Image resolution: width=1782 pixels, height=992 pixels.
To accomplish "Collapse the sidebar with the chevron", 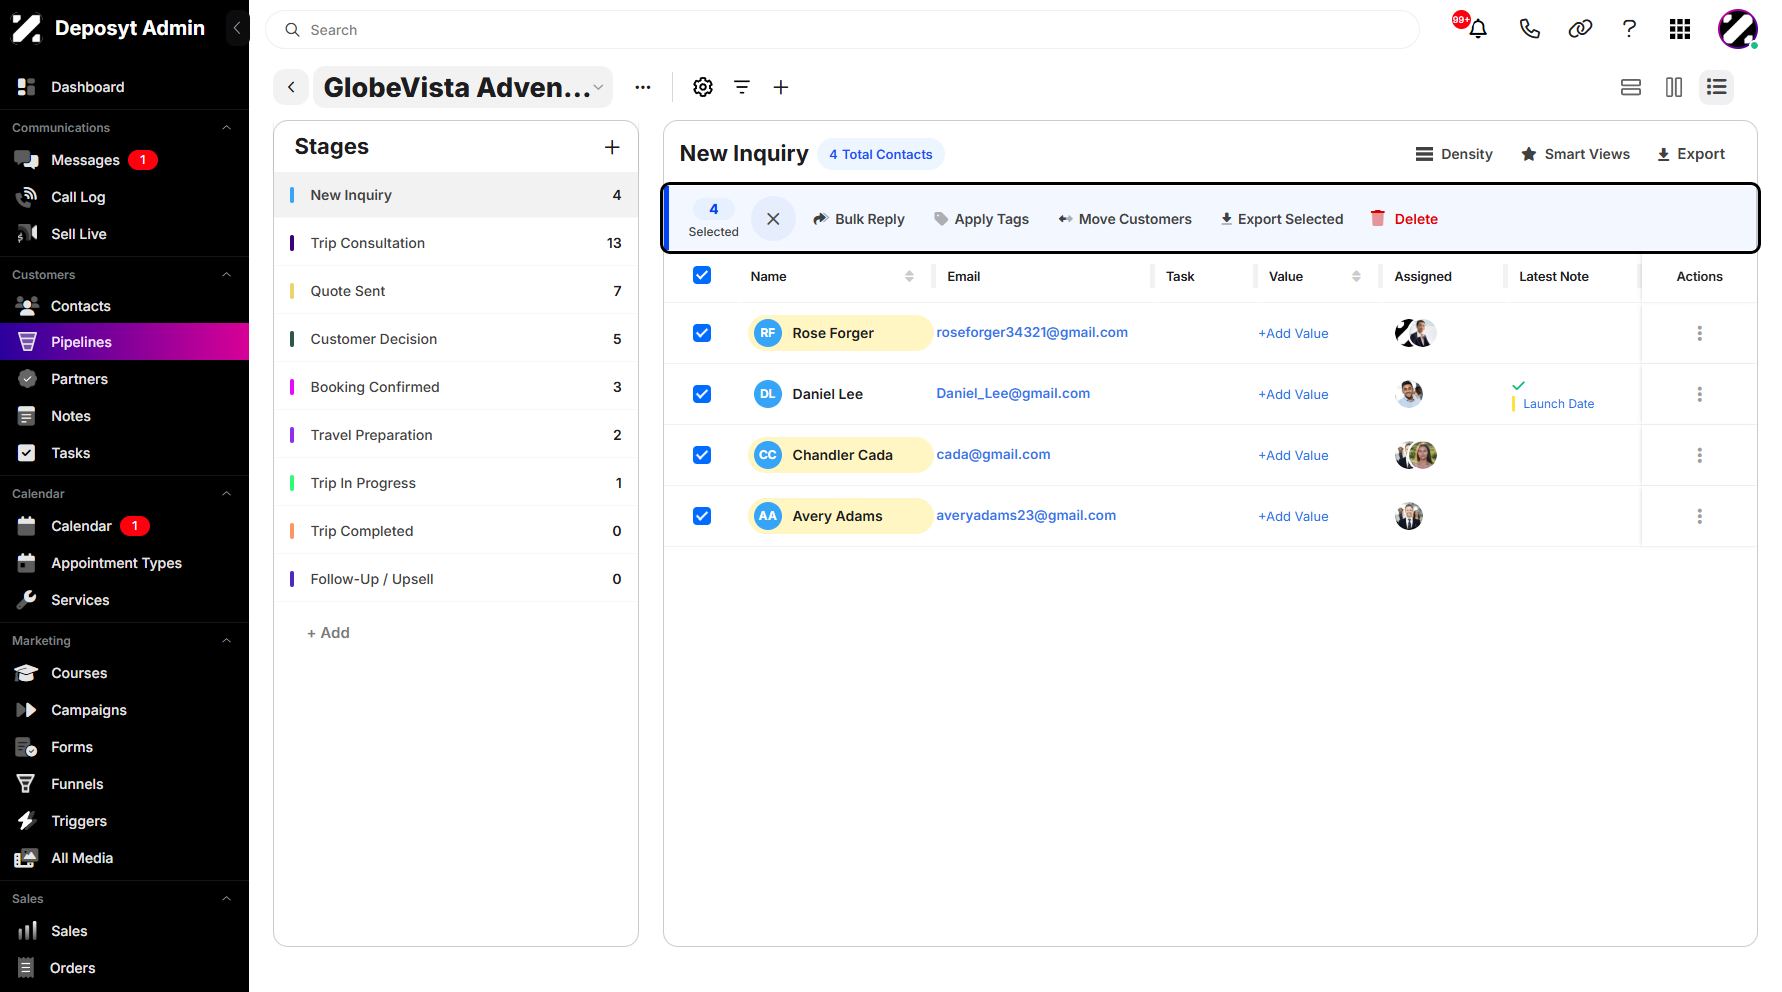I will coord(237,28).
